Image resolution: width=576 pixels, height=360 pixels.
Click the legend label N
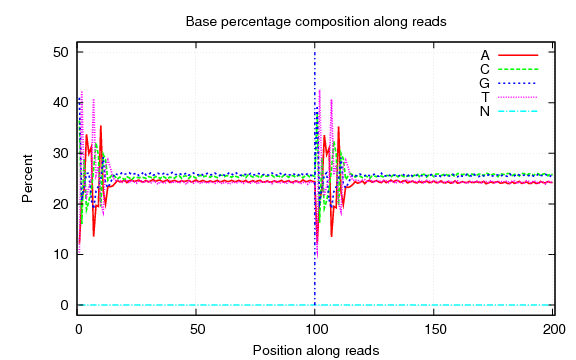[x=485, y=111]
